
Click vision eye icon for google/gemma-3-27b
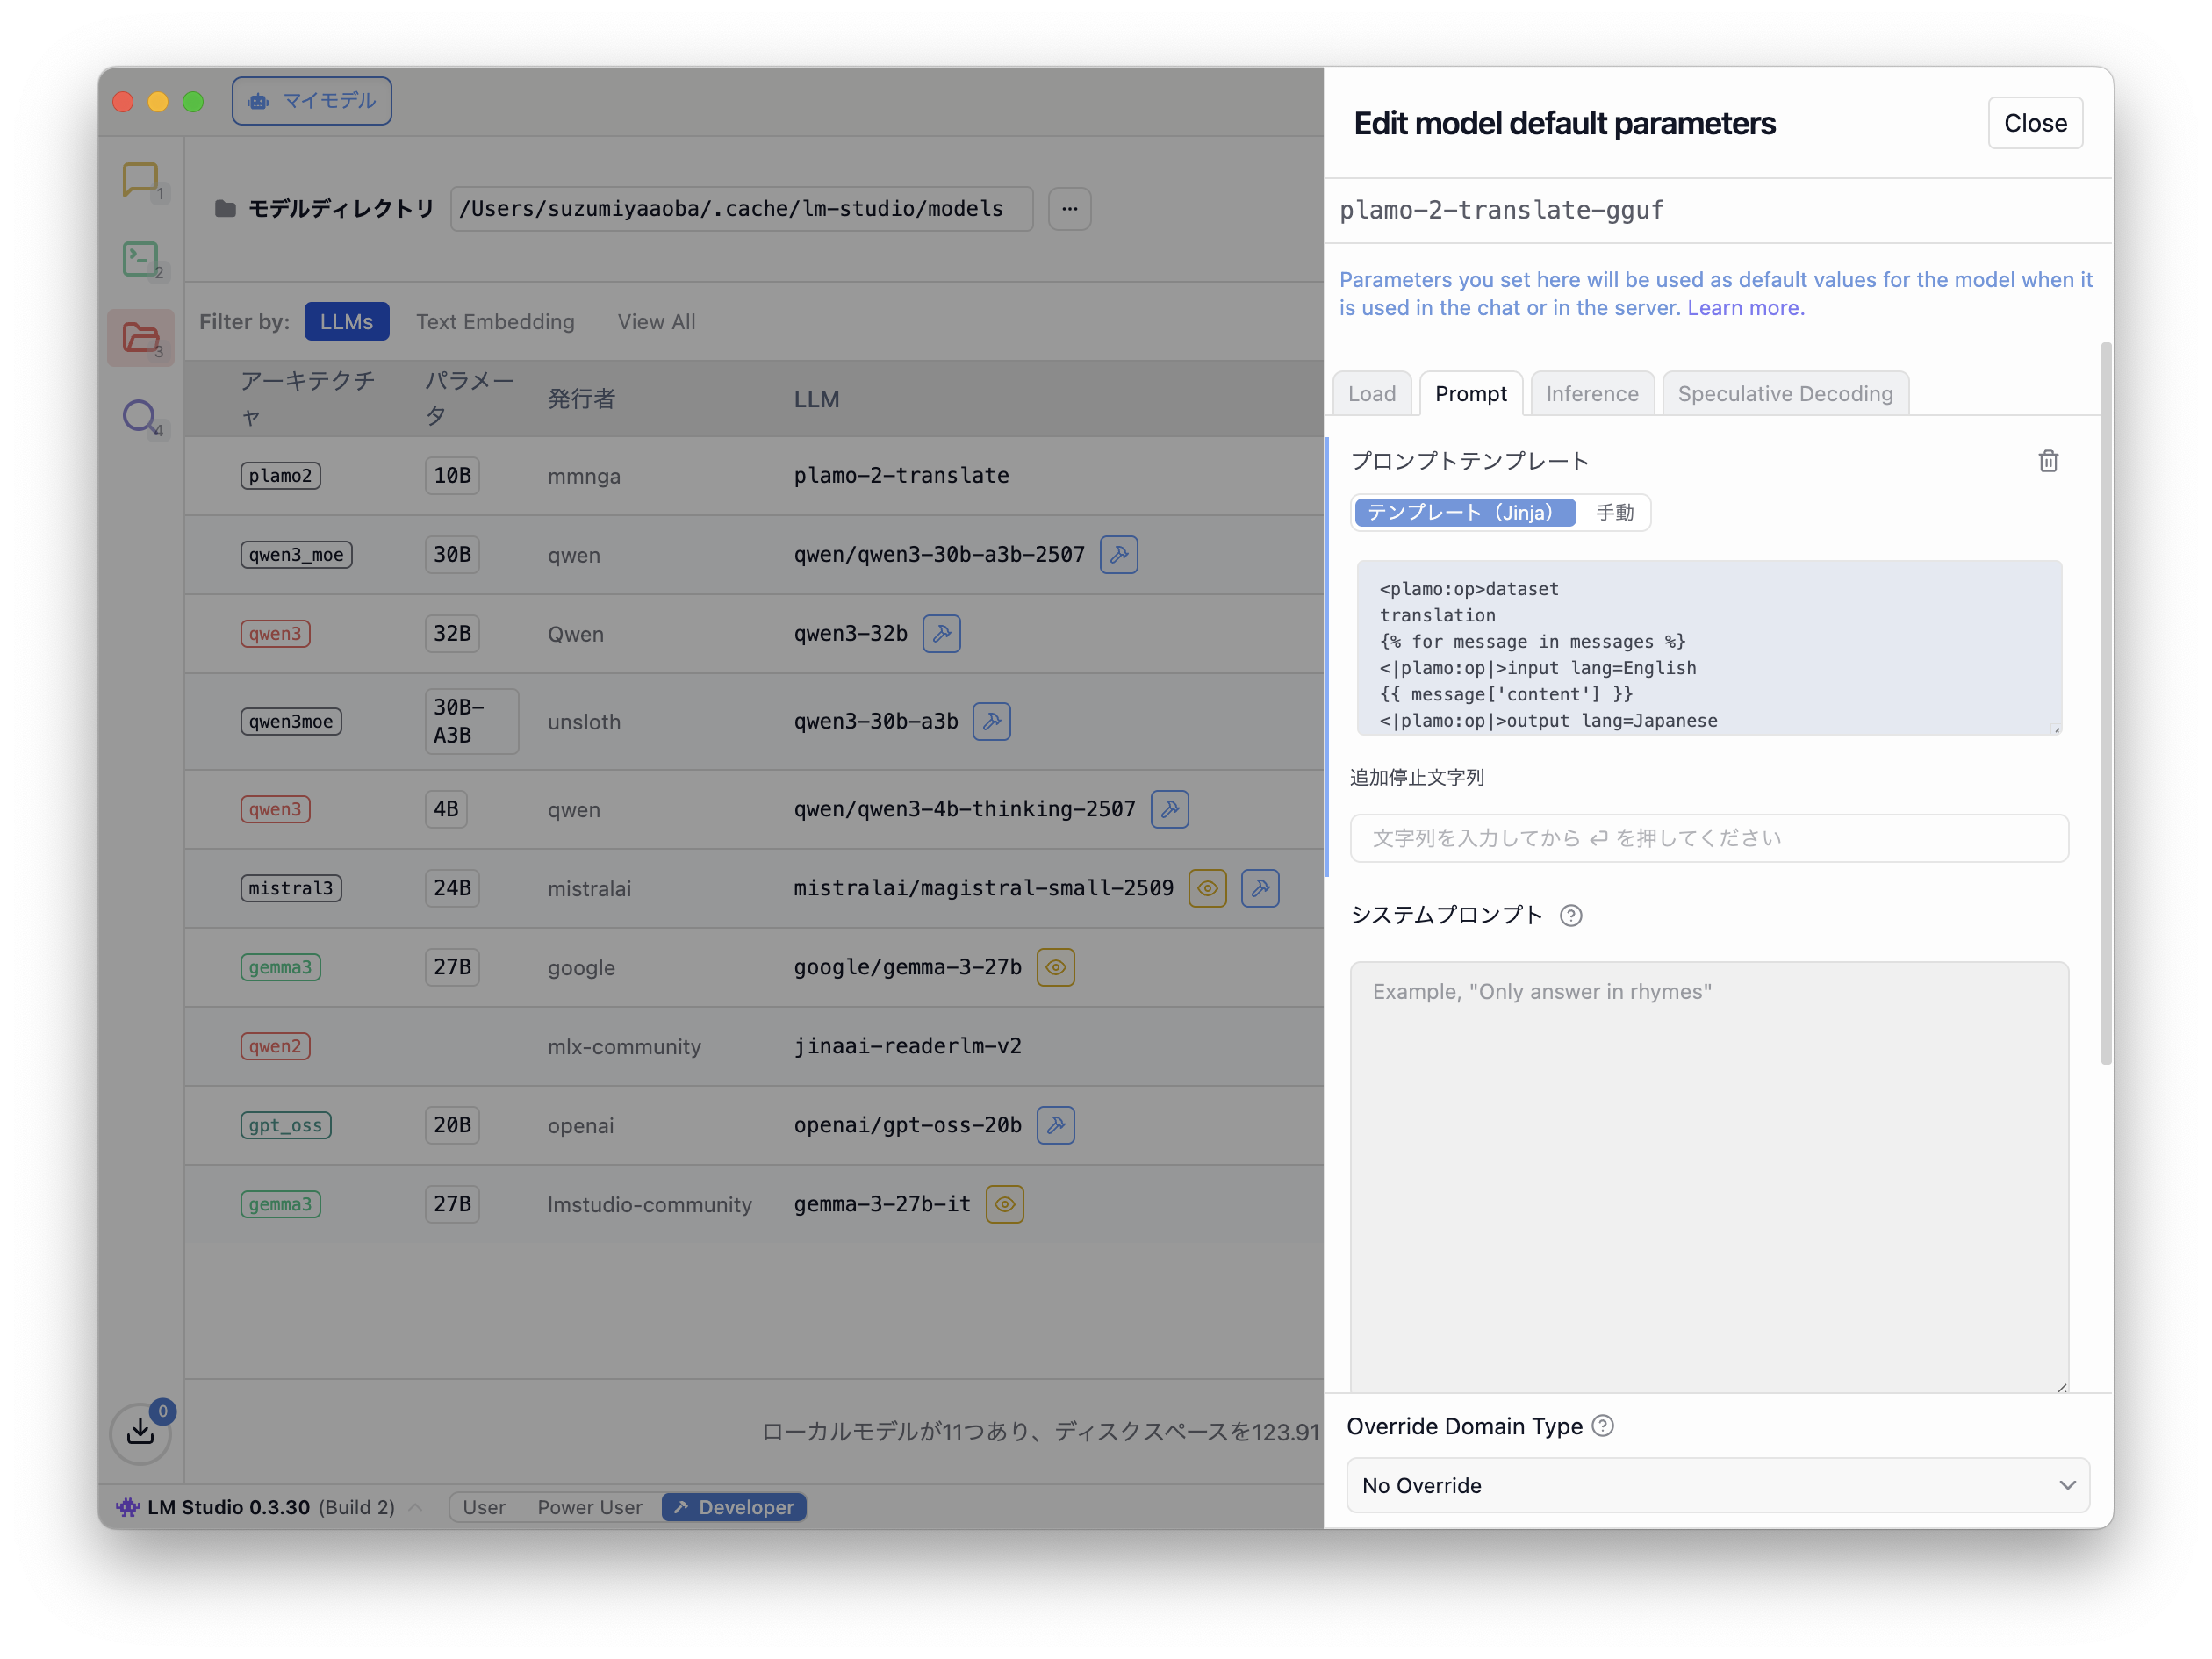tap(1055, 967)
